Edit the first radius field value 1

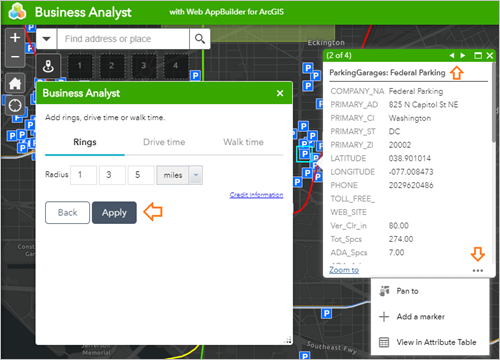[x=83, y=175]
